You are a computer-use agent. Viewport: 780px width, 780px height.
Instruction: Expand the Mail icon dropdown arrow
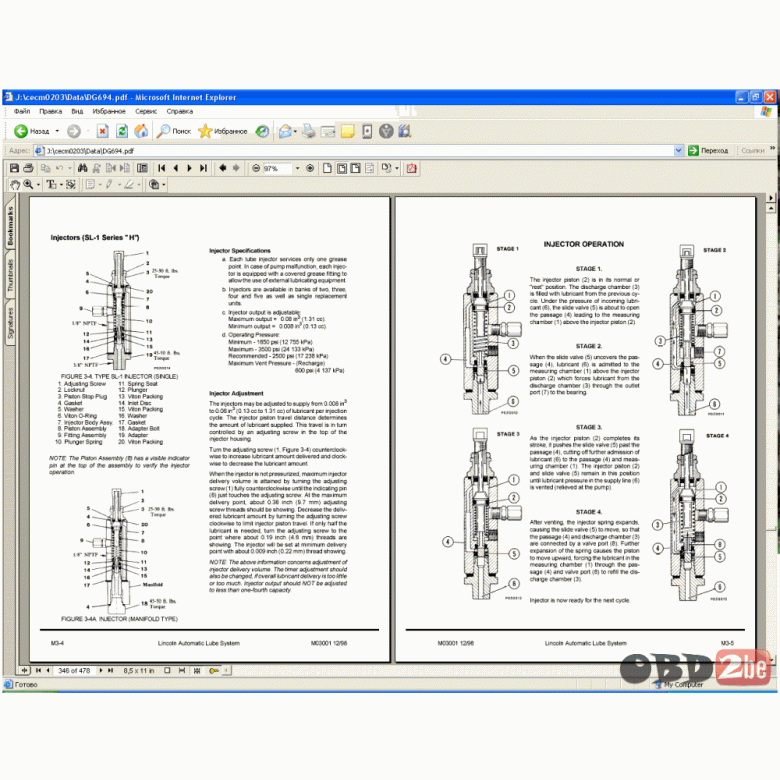point(295,131)
